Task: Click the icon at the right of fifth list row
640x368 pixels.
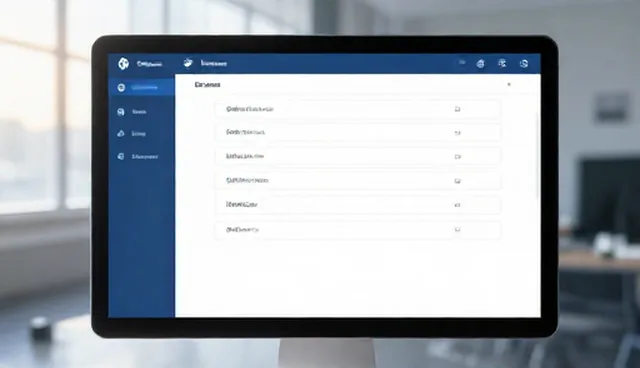Action: (458, 205)
